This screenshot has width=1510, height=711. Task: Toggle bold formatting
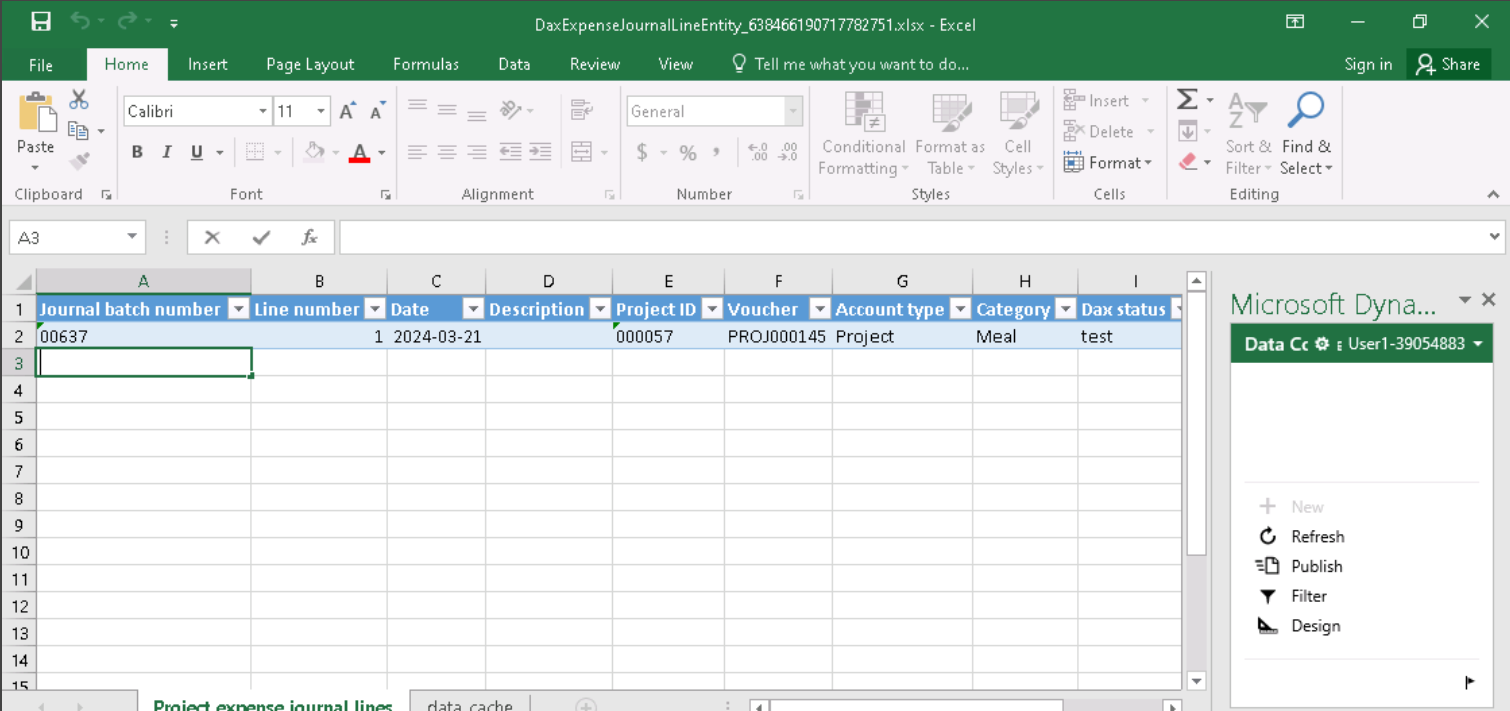[x=137, y=152]
